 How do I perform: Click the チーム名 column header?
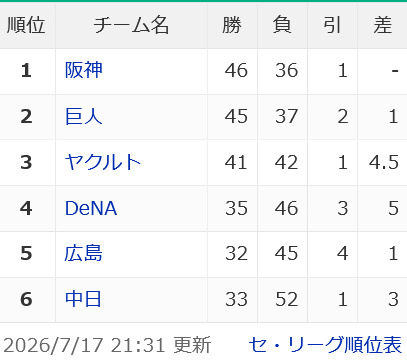click(x=131, y=25)
